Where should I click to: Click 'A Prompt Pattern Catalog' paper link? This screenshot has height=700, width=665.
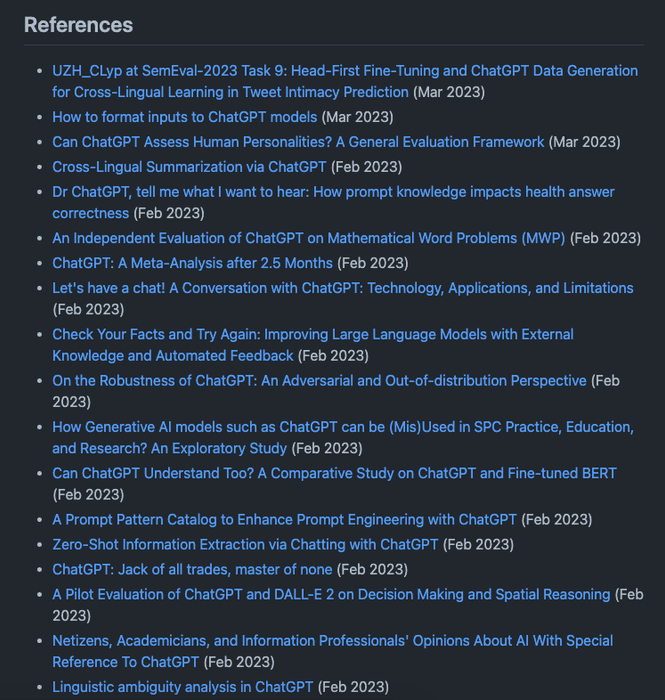[x=284, y=519]
